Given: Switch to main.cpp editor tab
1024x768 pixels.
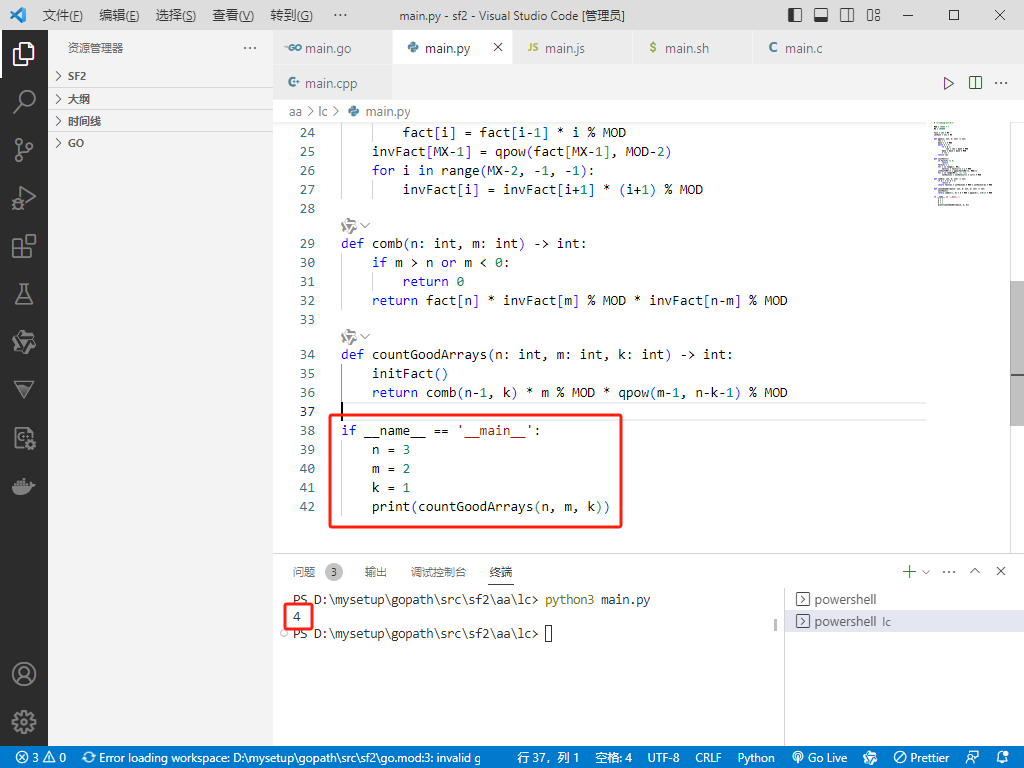Looking at the screenshot, I should click(333, 83).
